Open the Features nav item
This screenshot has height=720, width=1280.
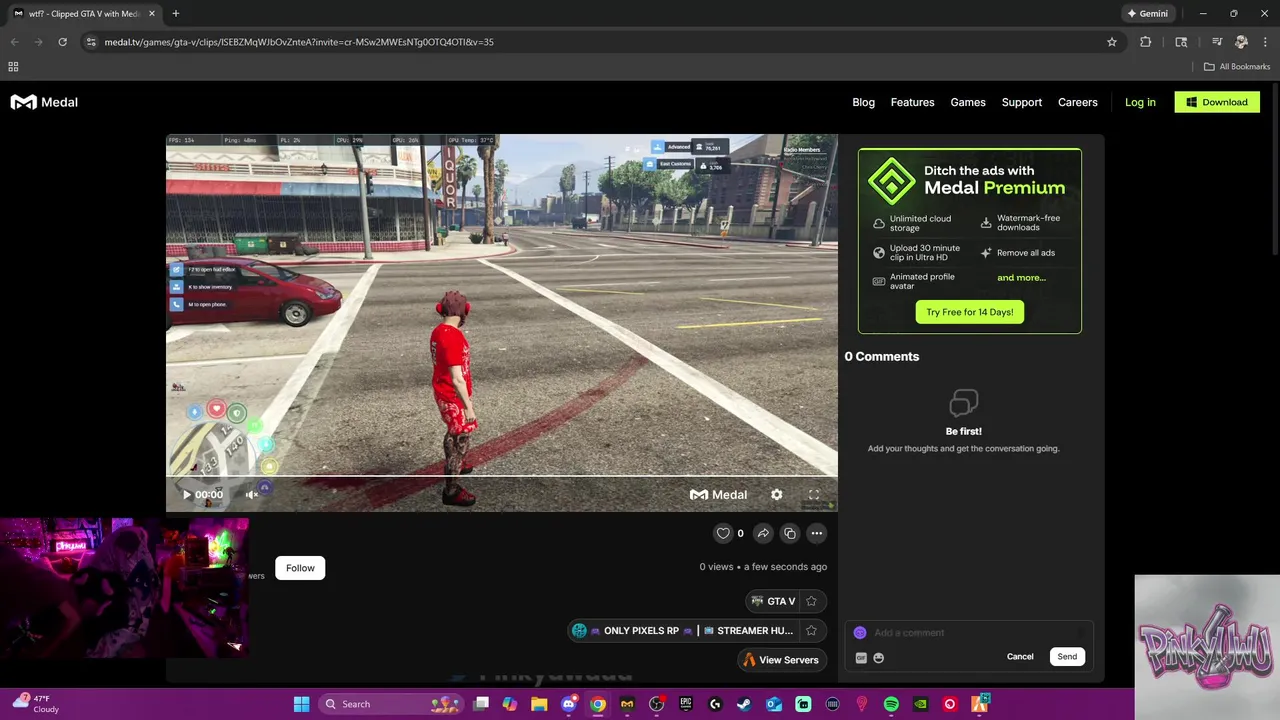click(x=912, y=102)
